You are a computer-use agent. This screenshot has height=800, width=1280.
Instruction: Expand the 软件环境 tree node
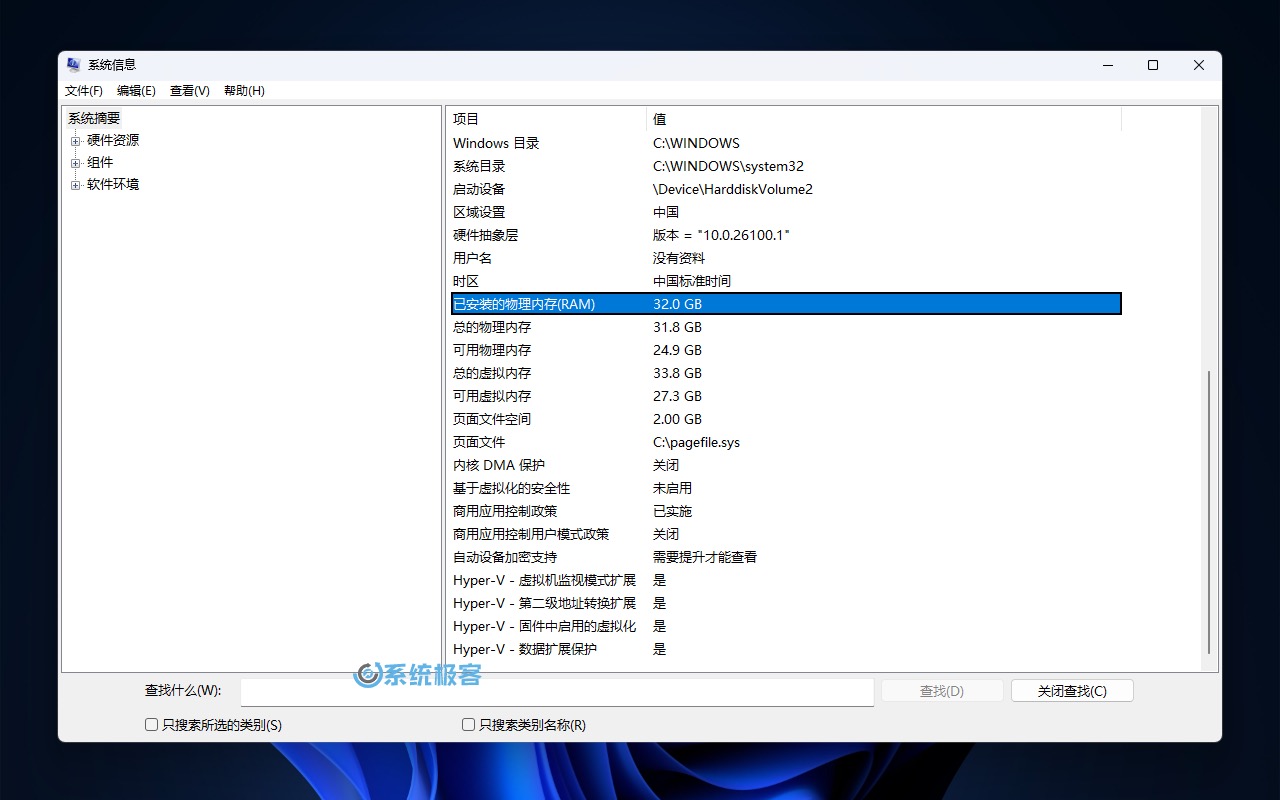(x=75, y=185)
